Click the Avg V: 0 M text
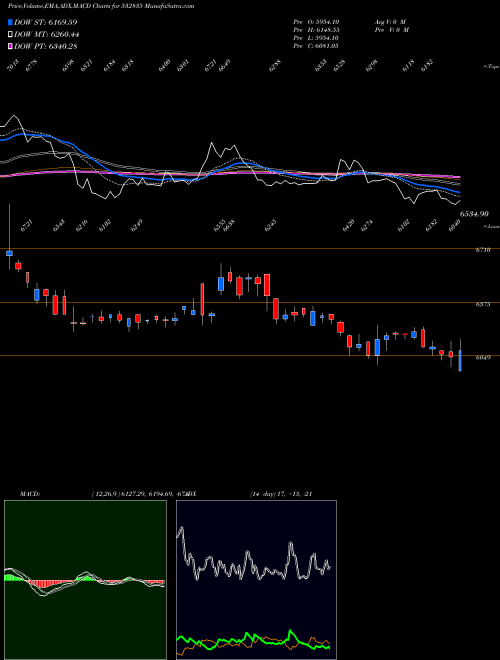Screen dimensions: 500x660 coord(391,21)
